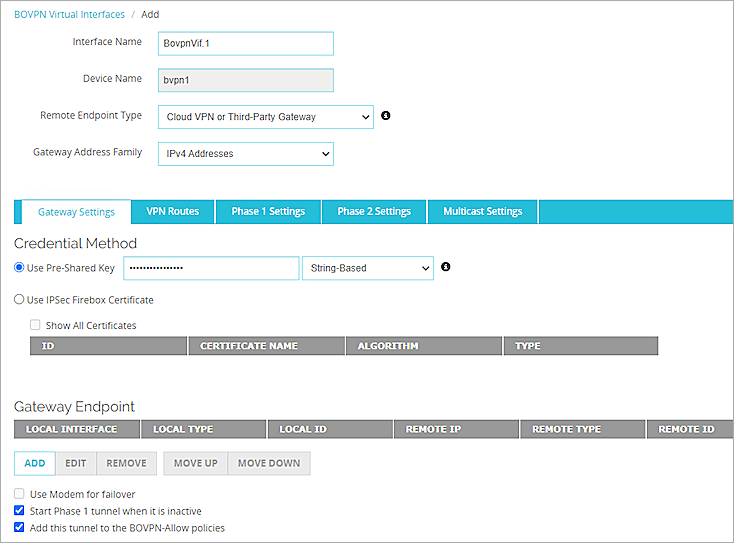Click REMOTE IP column header
The image size is (734, 543).
point(456,429)
